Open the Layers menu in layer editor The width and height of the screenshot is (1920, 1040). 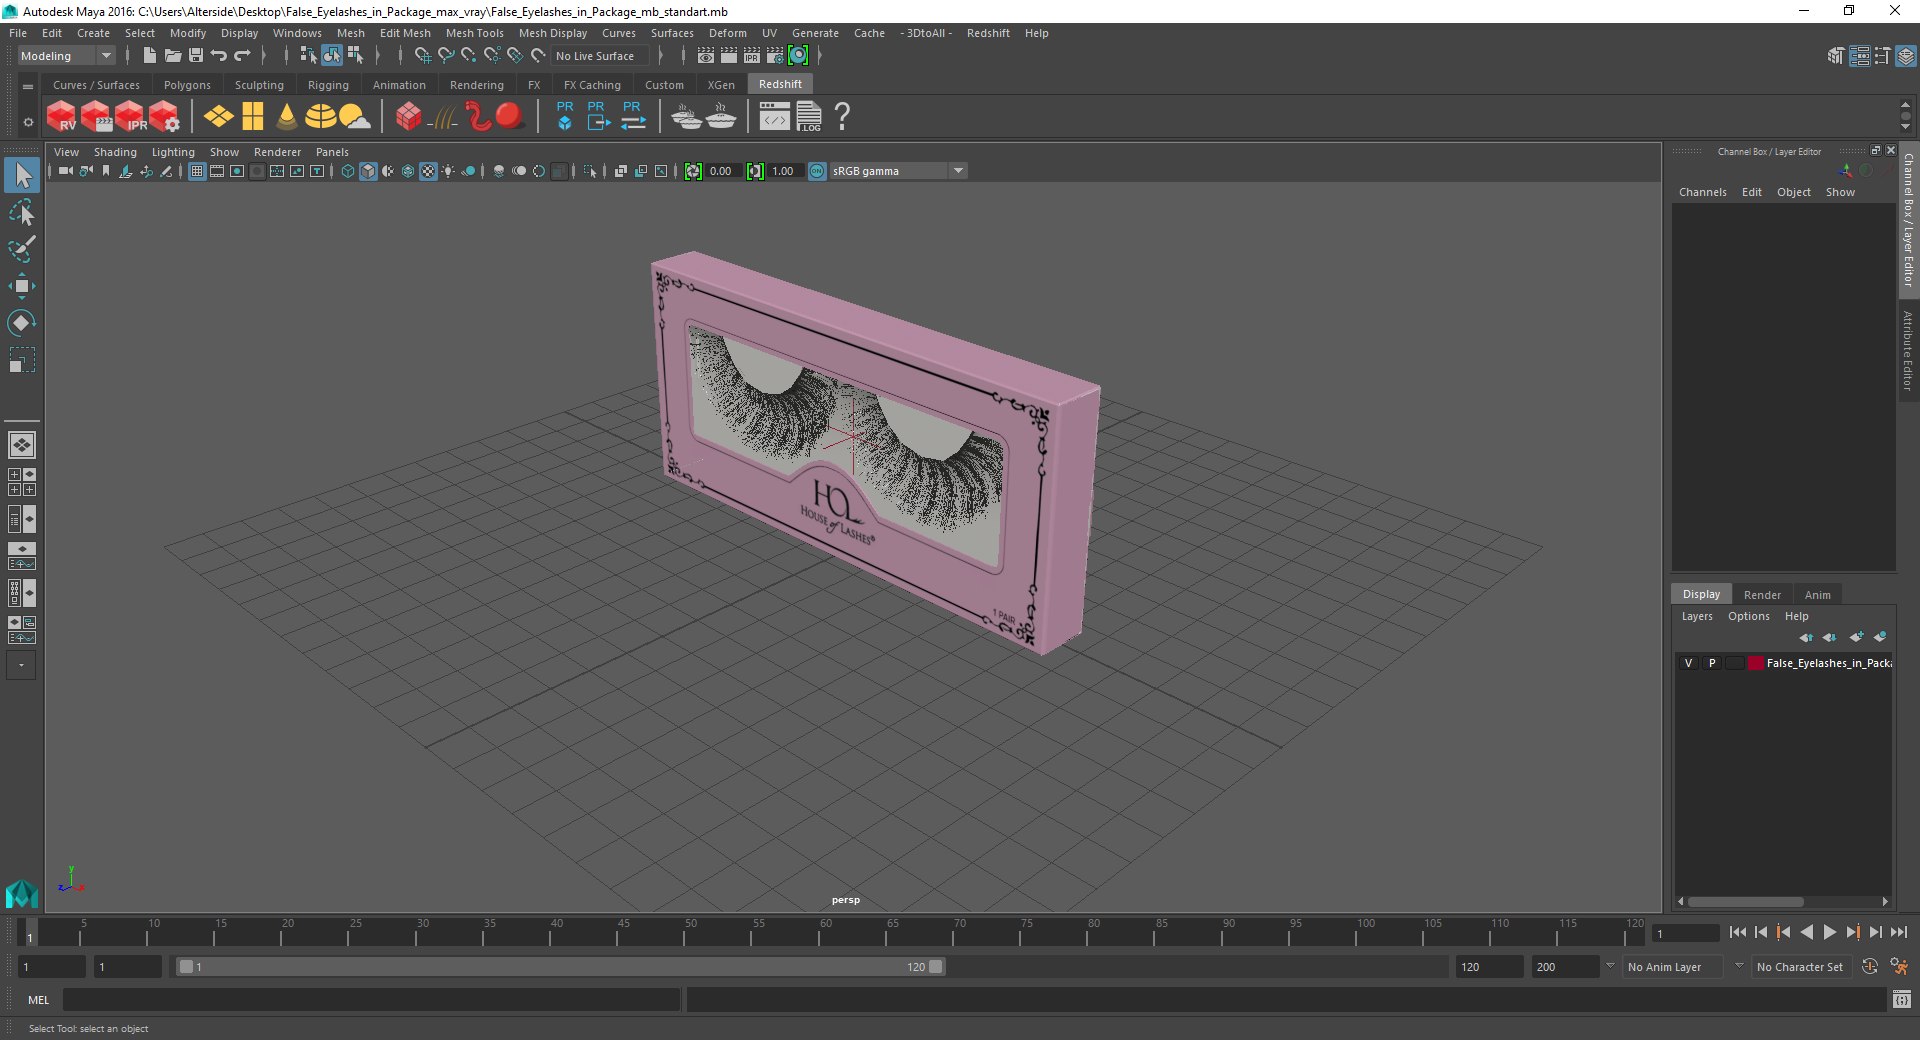1696,616
